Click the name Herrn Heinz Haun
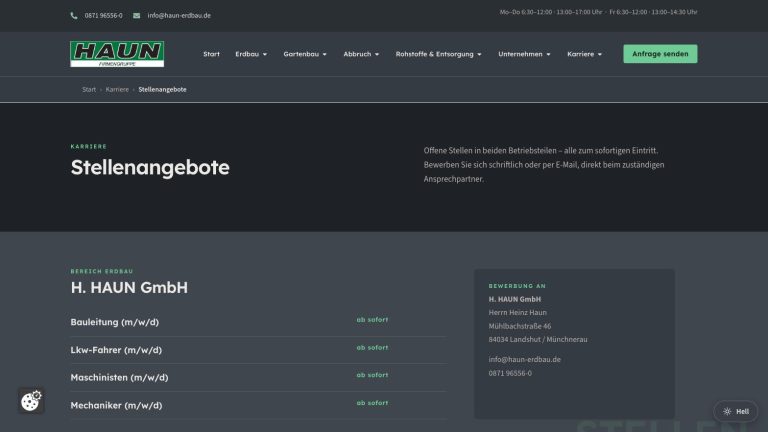The height and width of the screenshot is (432, 768). (x=518, y=312)
